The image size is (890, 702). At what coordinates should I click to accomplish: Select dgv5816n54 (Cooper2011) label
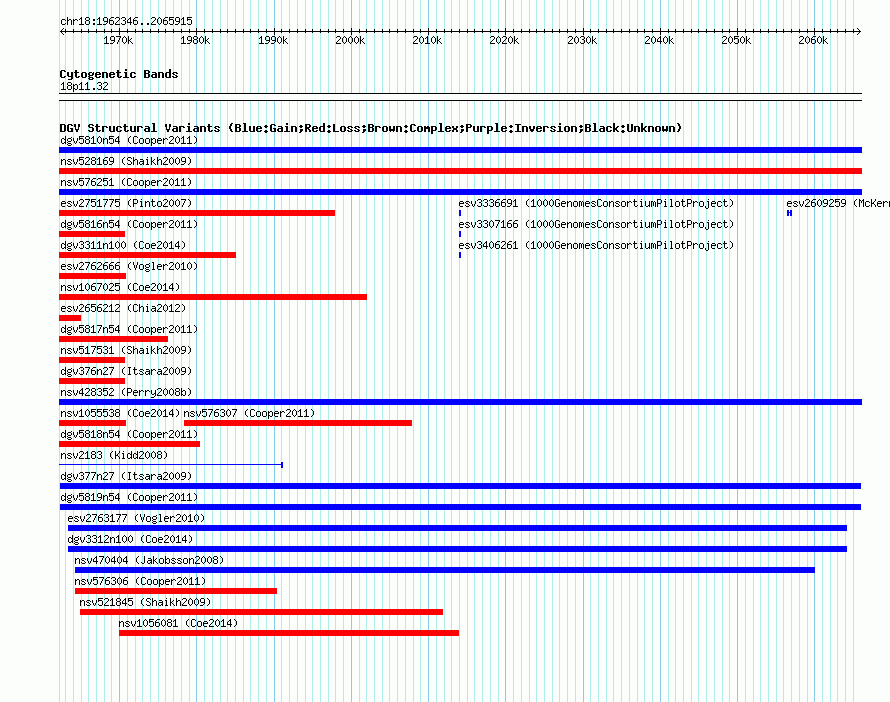[x=129, y=224]
